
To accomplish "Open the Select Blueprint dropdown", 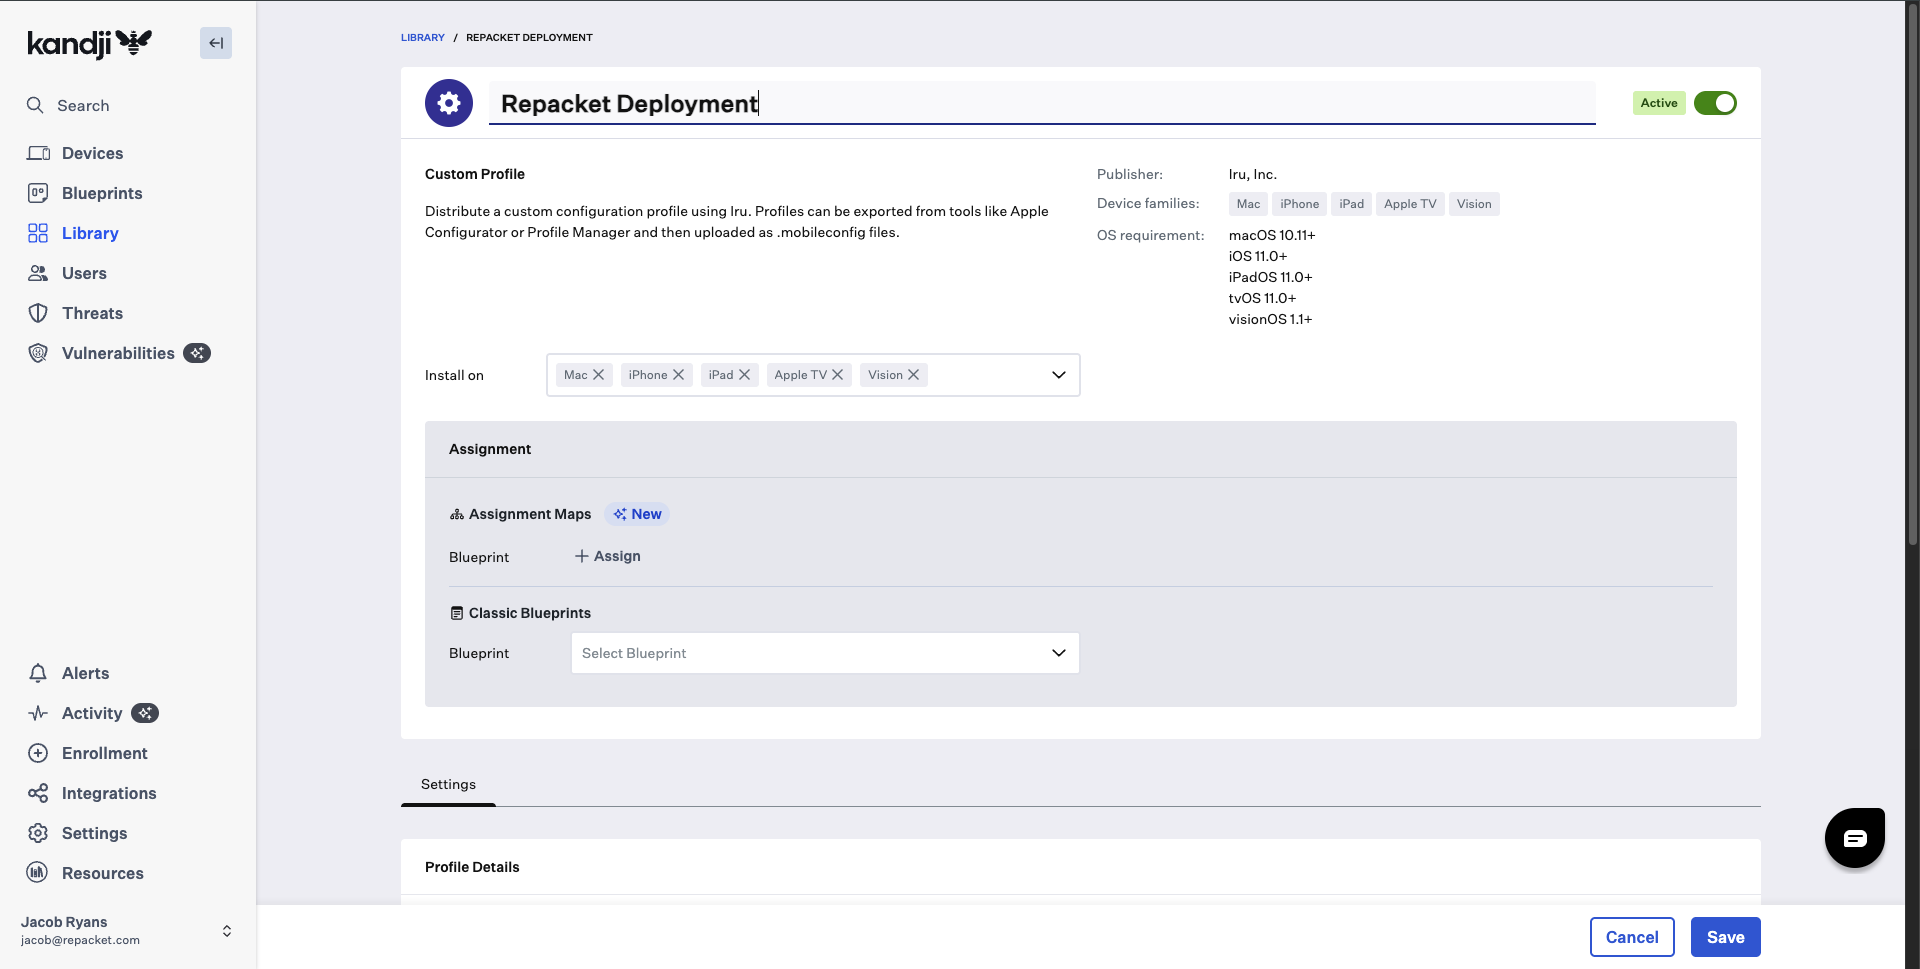I will (825, 653).
